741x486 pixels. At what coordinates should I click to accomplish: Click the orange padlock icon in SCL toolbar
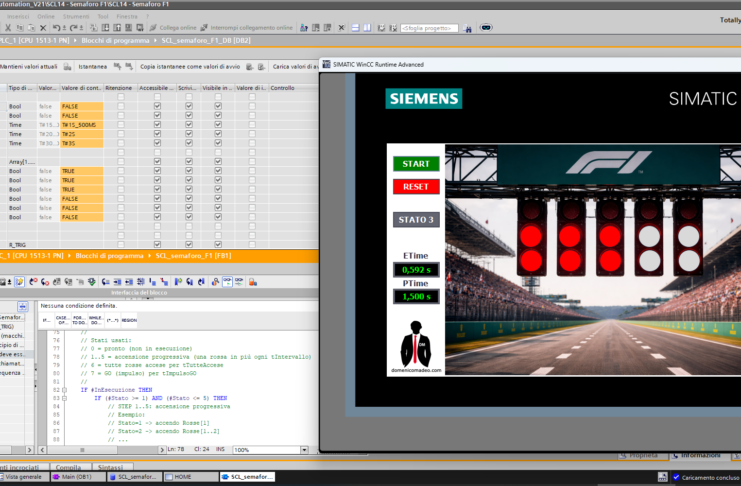pyautogui.click(x=253, y=282)
